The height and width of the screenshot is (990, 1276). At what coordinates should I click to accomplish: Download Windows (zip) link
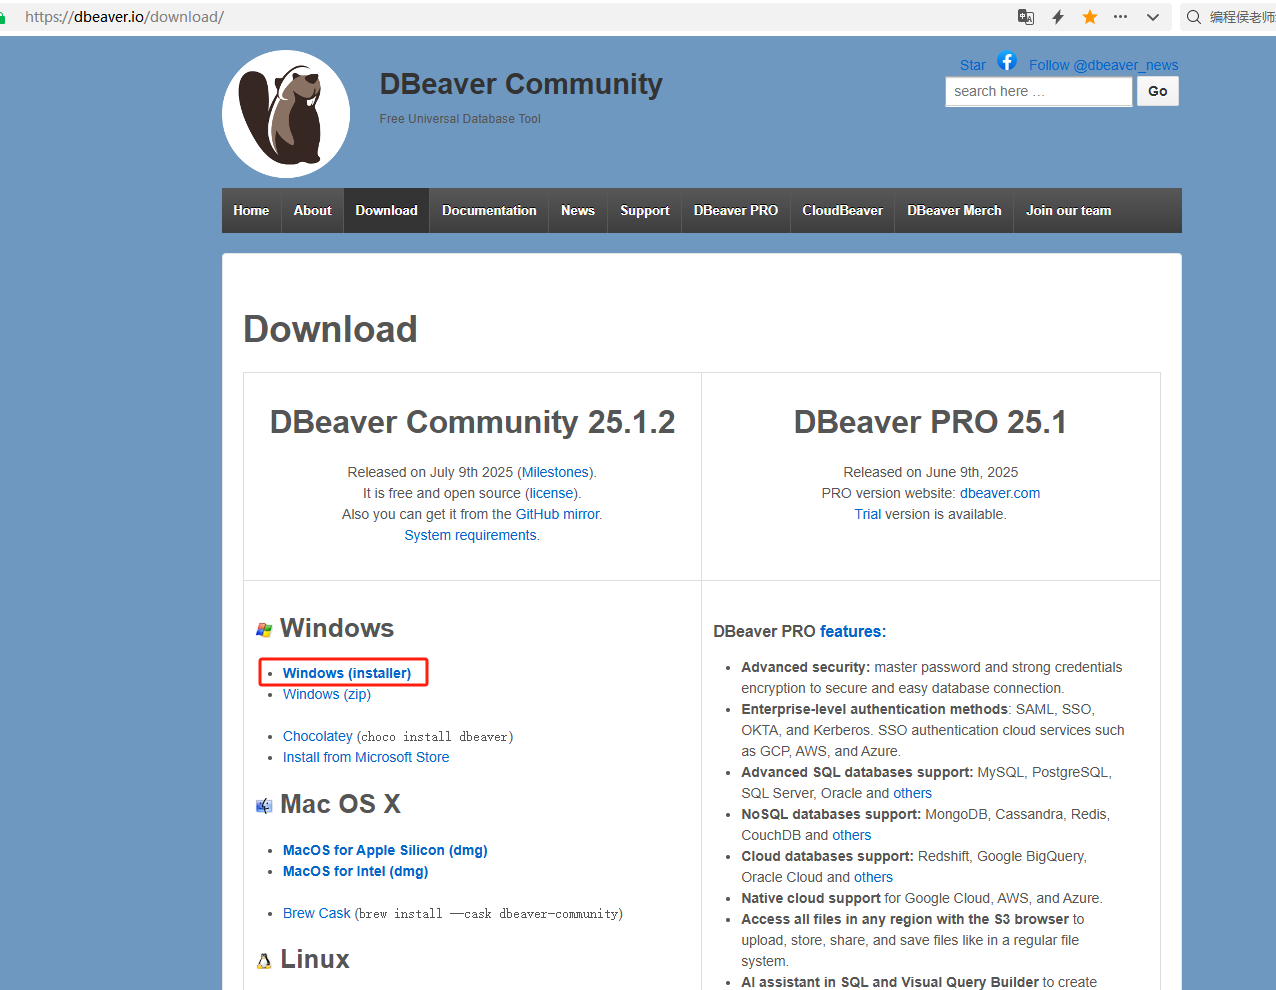(327, 694)
